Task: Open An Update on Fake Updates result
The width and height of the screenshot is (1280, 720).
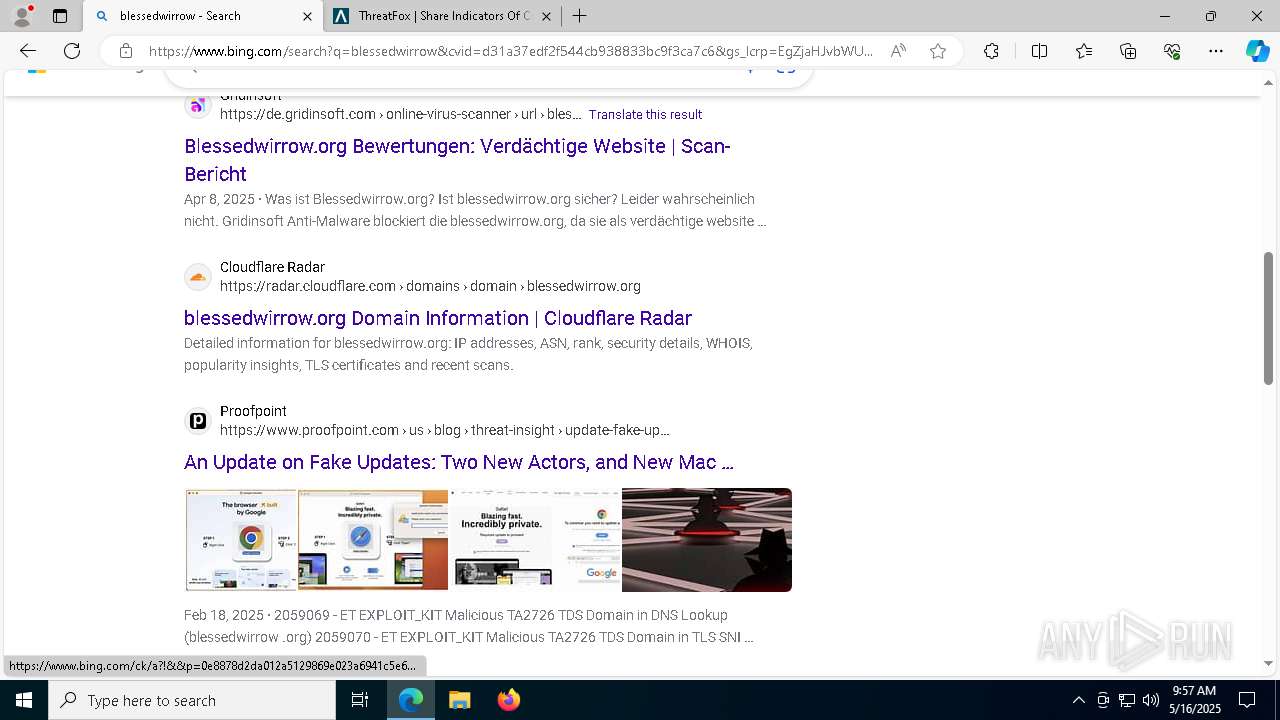Action: pyautogui.click(x=459, y=462)
